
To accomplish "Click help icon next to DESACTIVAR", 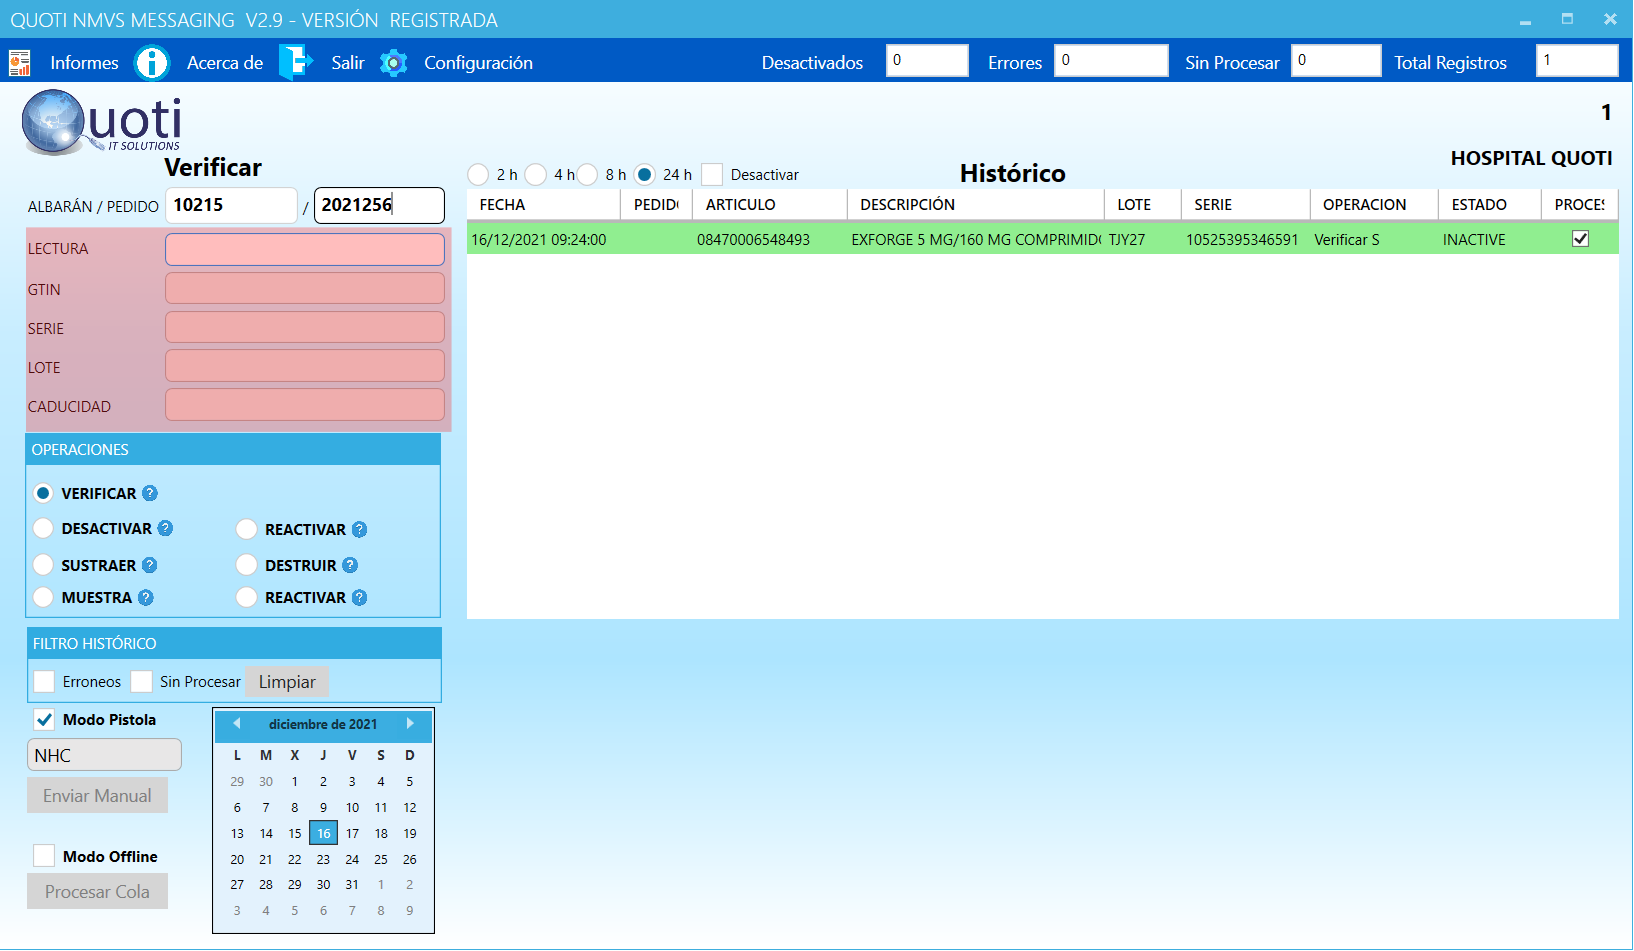I will click(x=166, y=528).
